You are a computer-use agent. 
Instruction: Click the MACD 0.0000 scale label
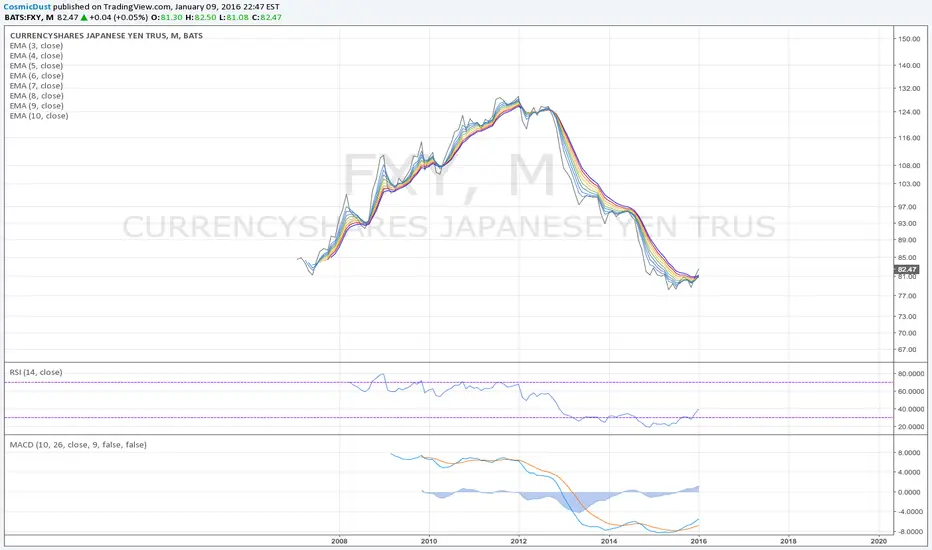[x=910, y=492]
